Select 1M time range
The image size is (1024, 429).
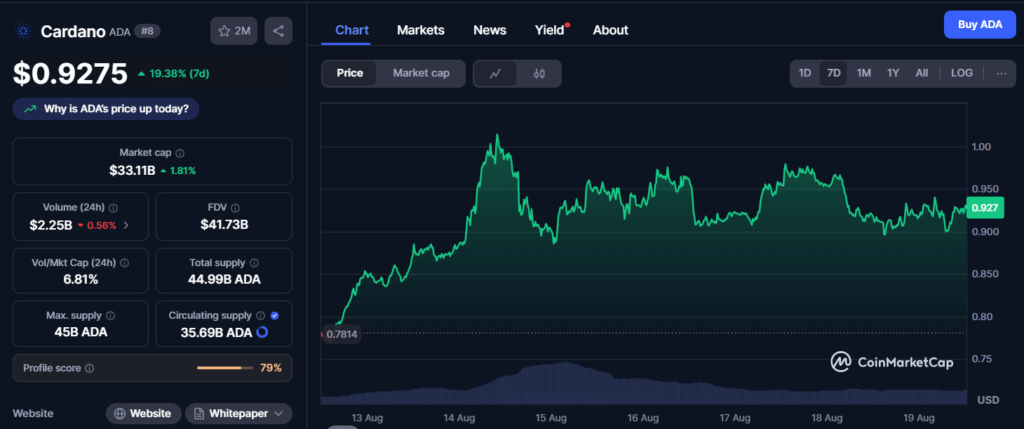click(x=864, y=73)
